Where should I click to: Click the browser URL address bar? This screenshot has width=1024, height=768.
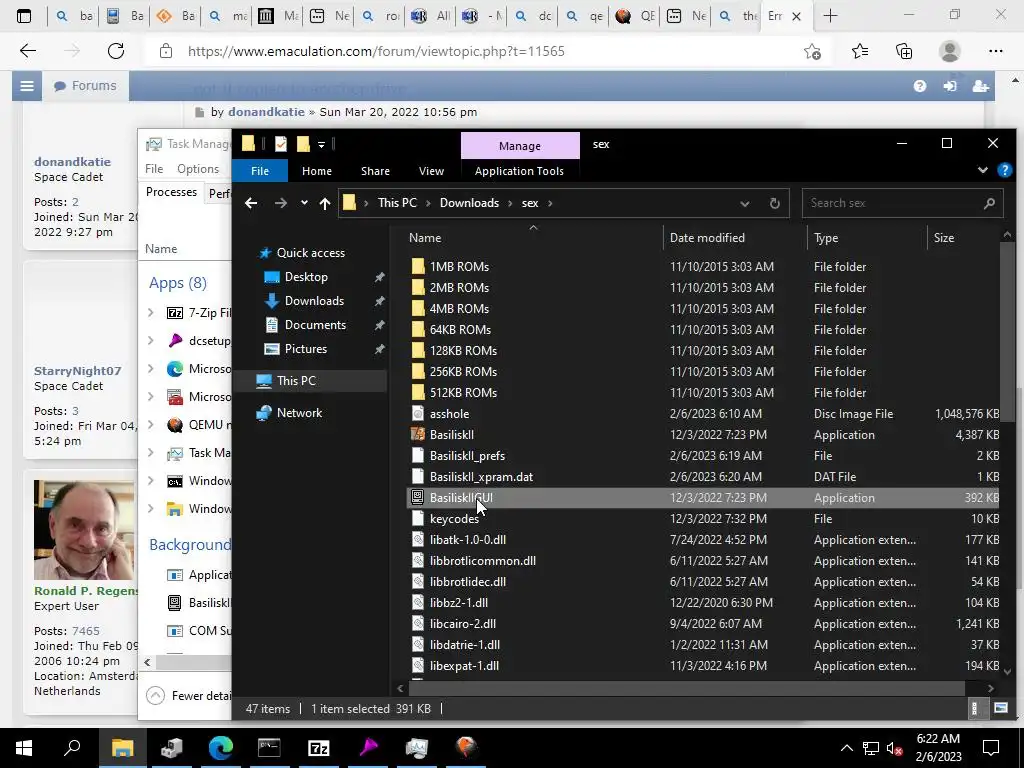376,51
